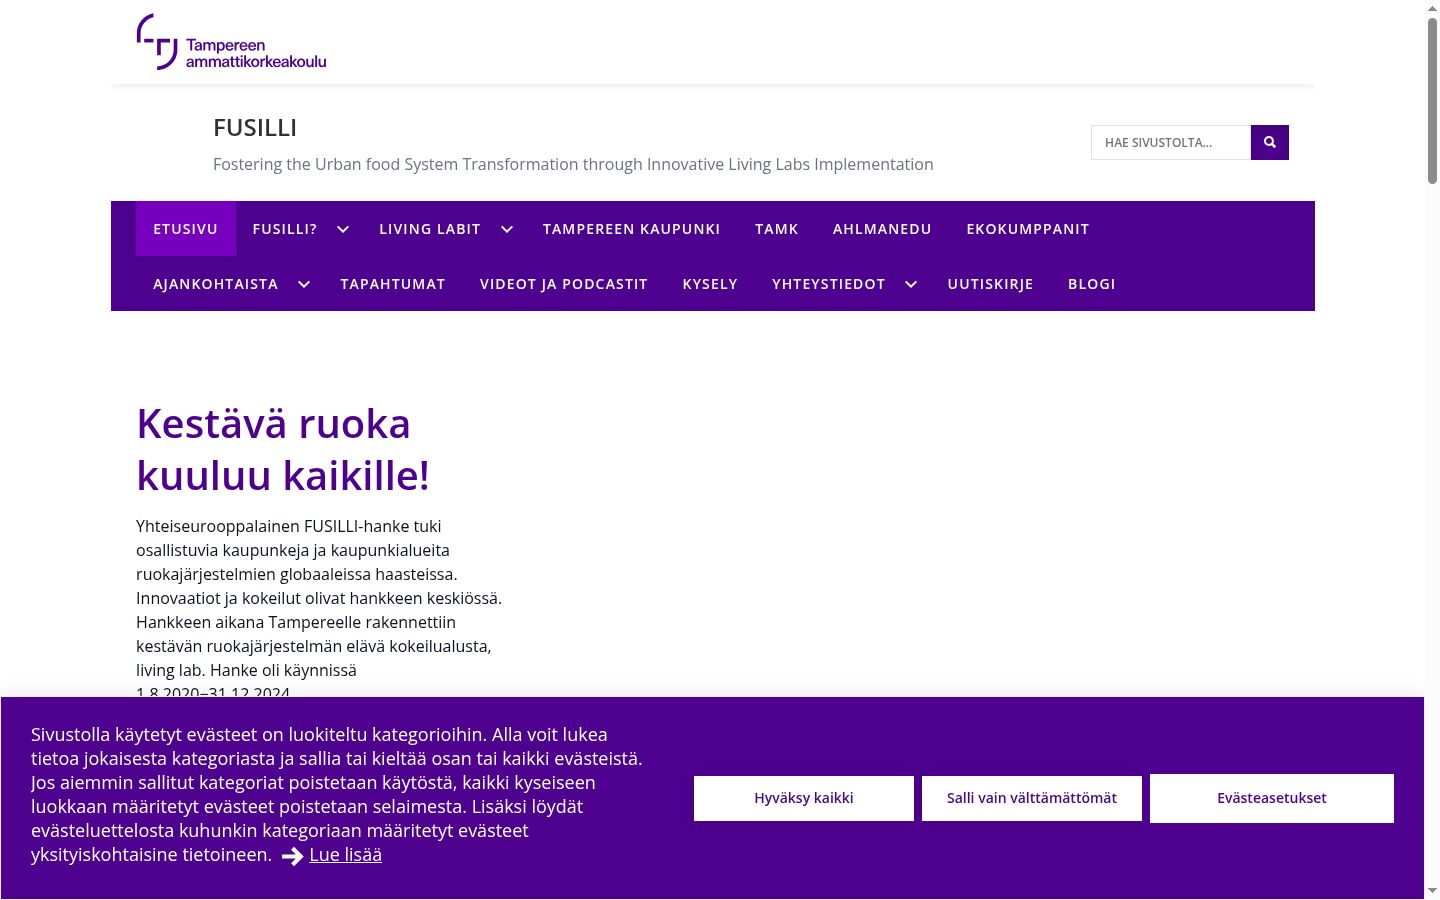Click the FUSILLI site title
Viewport: 1440px width, 900px height.
pos(255,128)
